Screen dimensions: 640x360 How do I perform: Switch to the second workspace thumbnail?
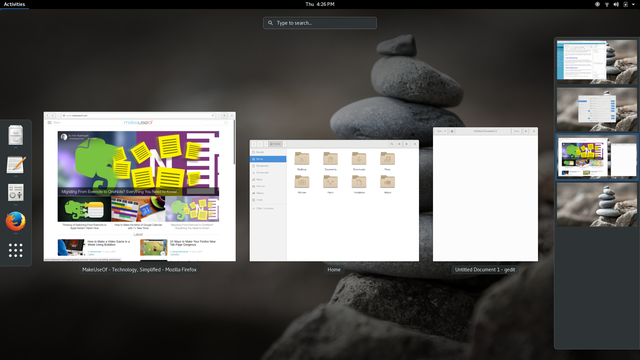pyautogui.click(x=597, y=109)
